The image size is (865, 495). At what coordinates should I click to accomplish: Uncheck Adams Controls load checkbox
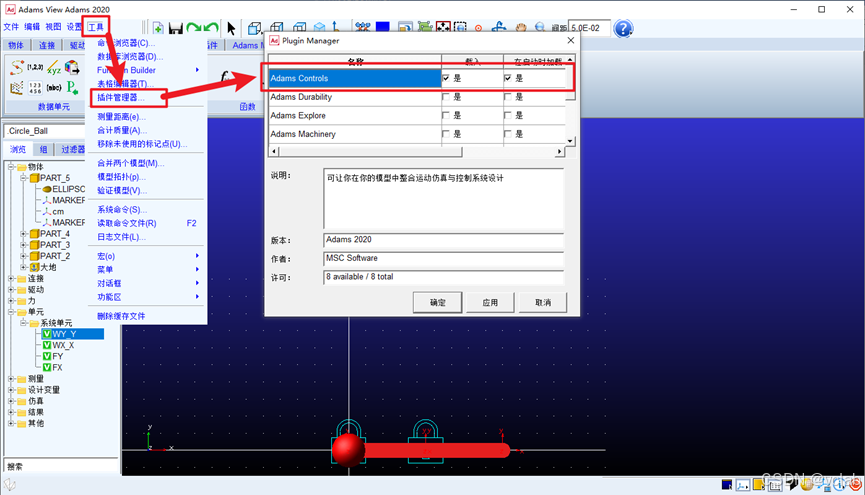point(446,78)
